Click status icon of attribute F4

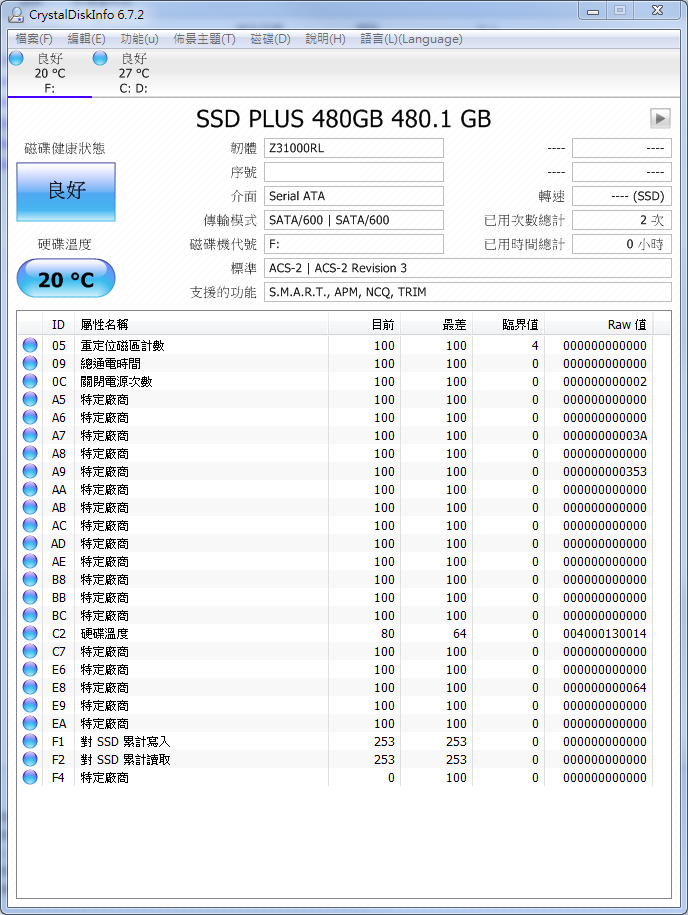point(30,778)
